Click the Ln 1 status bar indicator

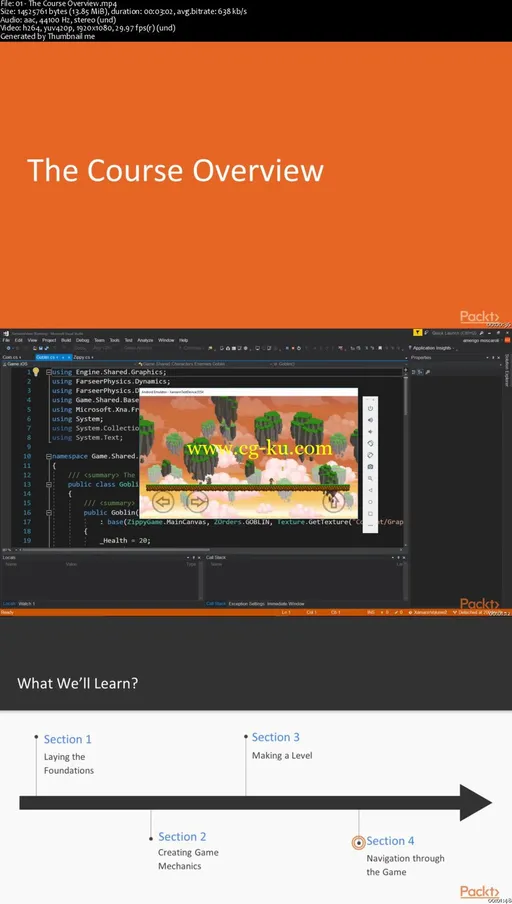286,612
